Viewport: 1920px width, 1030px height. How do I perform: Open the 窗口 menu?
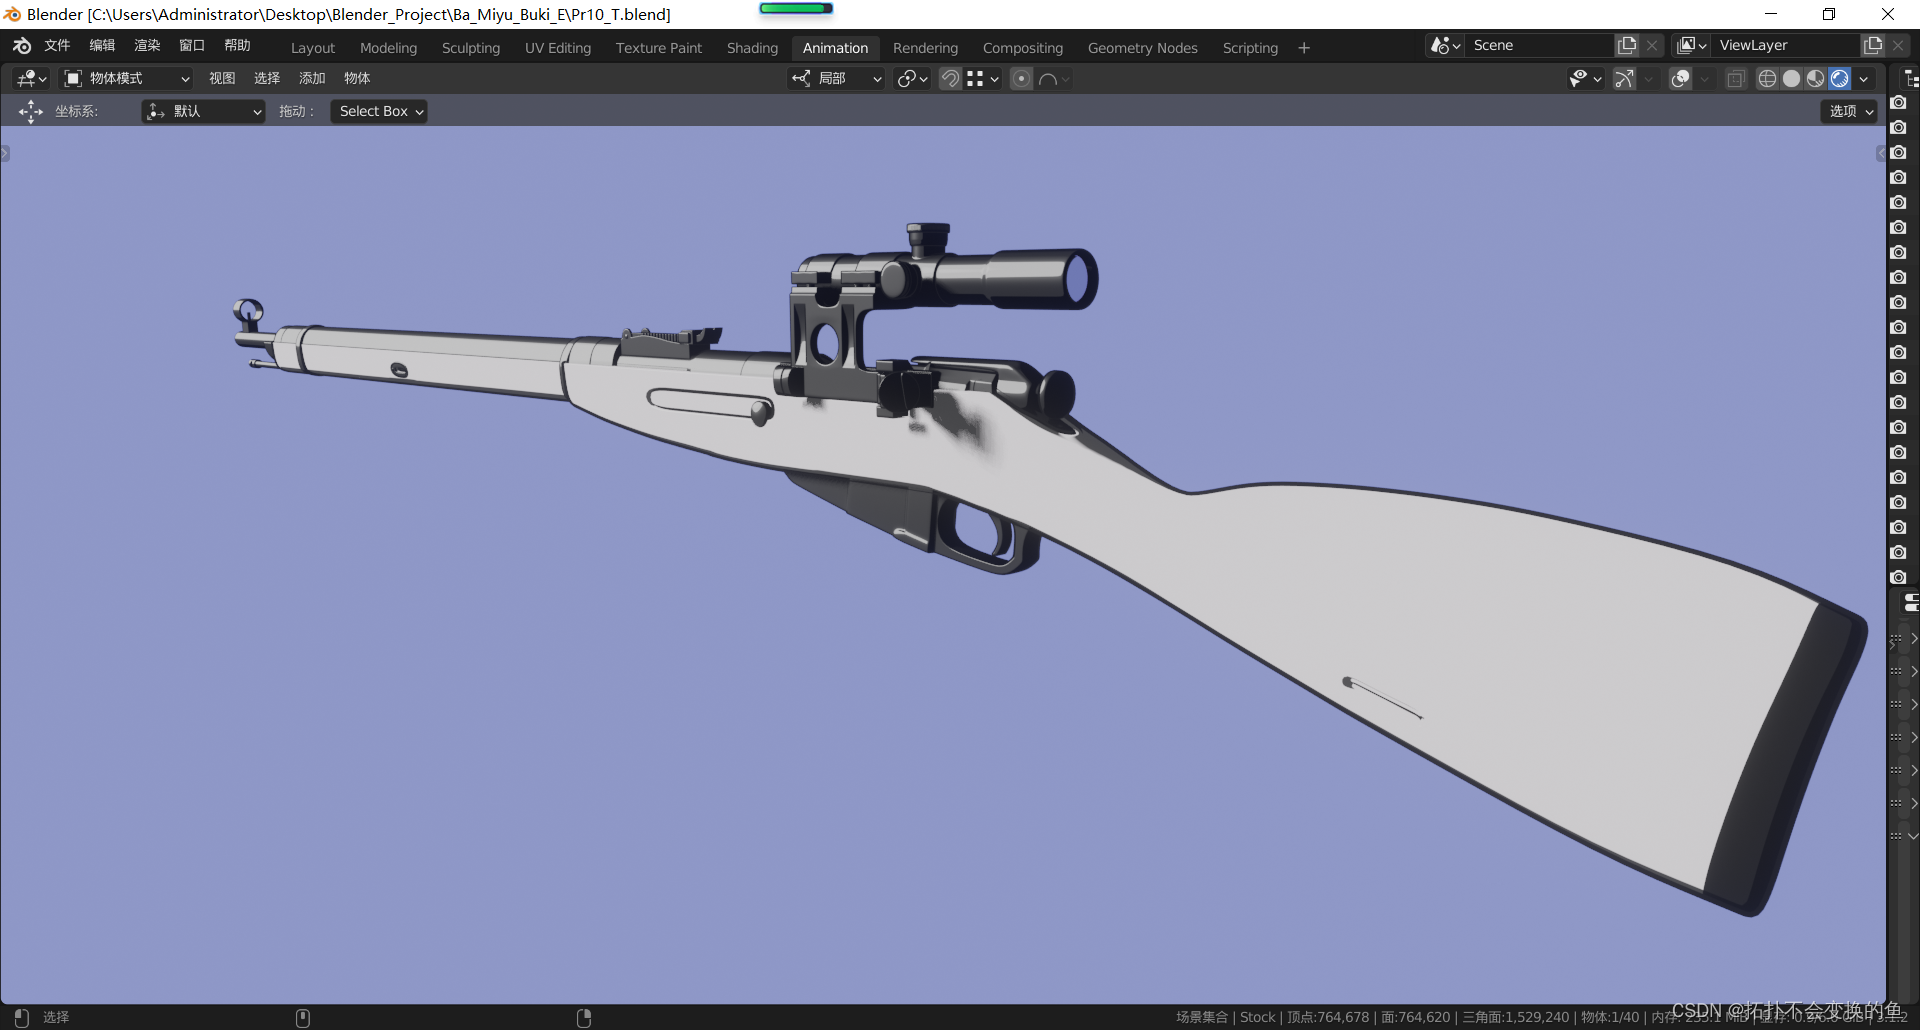[x=192, y=46]
